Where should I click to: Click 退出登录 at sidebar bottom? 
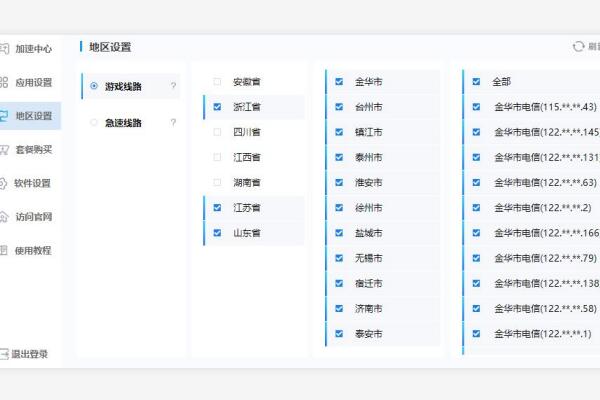click(x=24, y=354)
